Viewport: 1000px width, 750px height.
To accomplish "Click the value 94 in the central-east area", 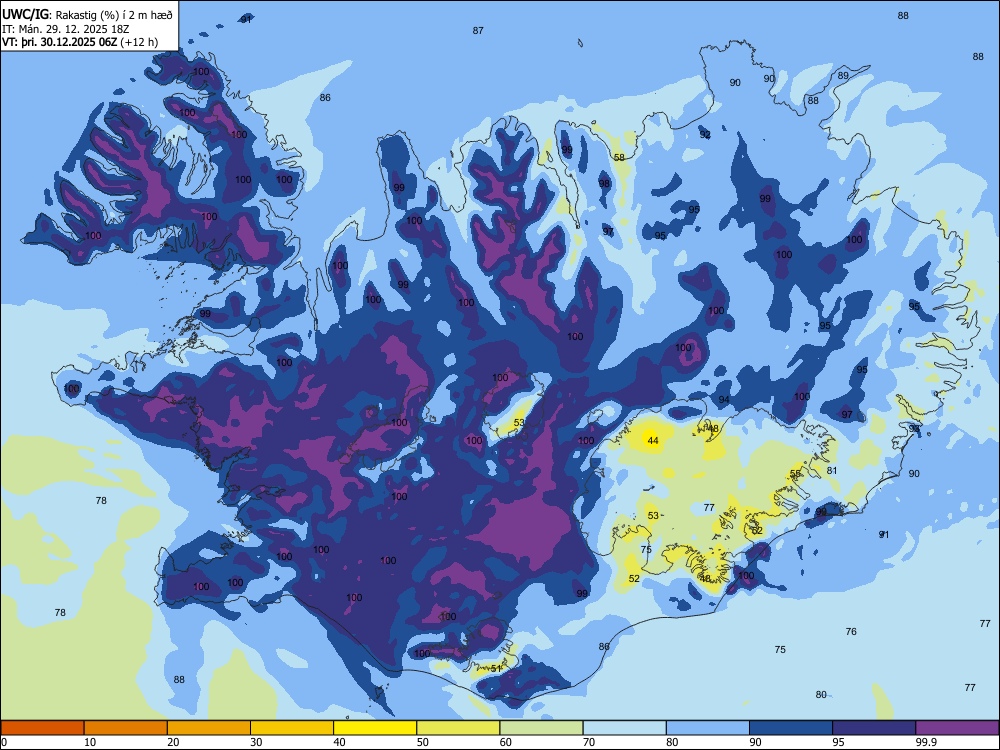I will [724, 400].
